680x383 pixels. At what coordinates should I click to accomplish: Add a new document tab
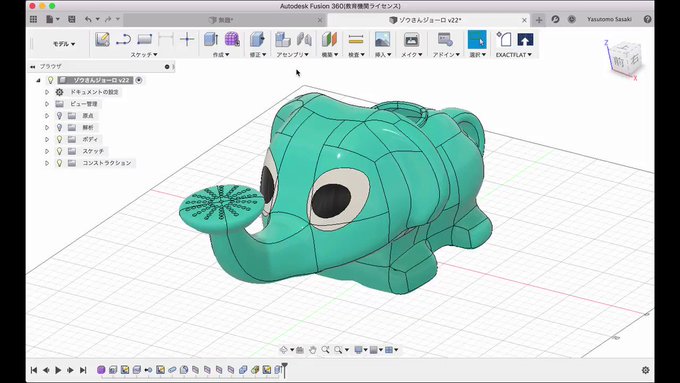click(x=539, y=20)
